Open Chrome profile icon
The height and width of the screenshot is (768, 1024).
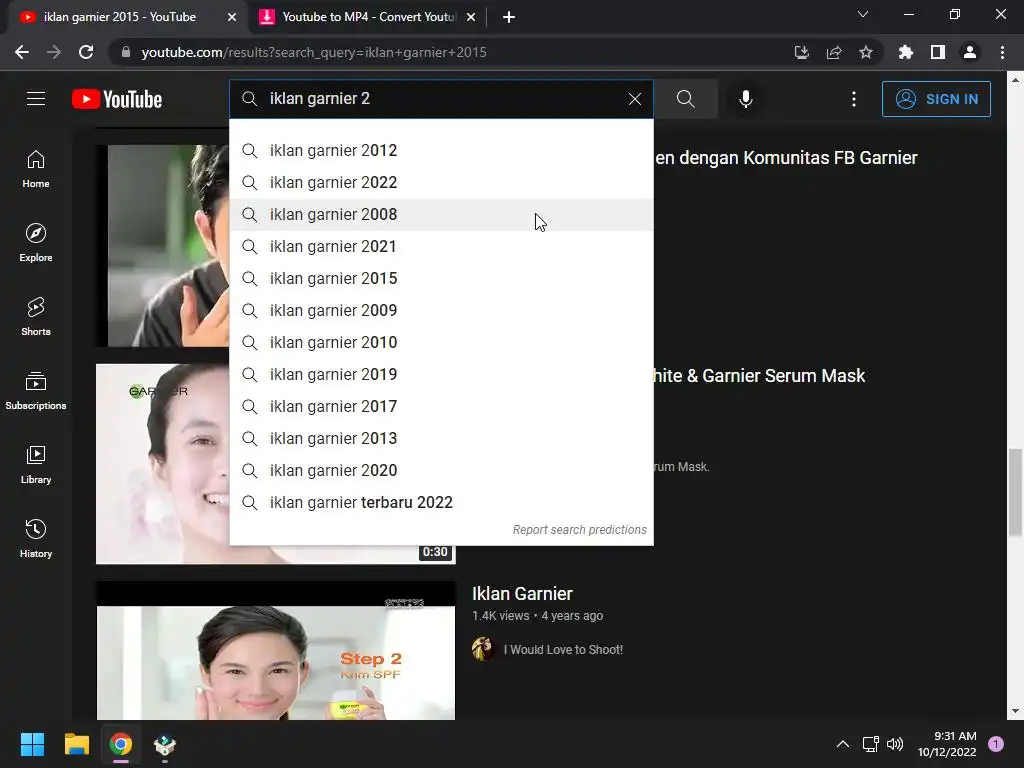pos(970,52)
